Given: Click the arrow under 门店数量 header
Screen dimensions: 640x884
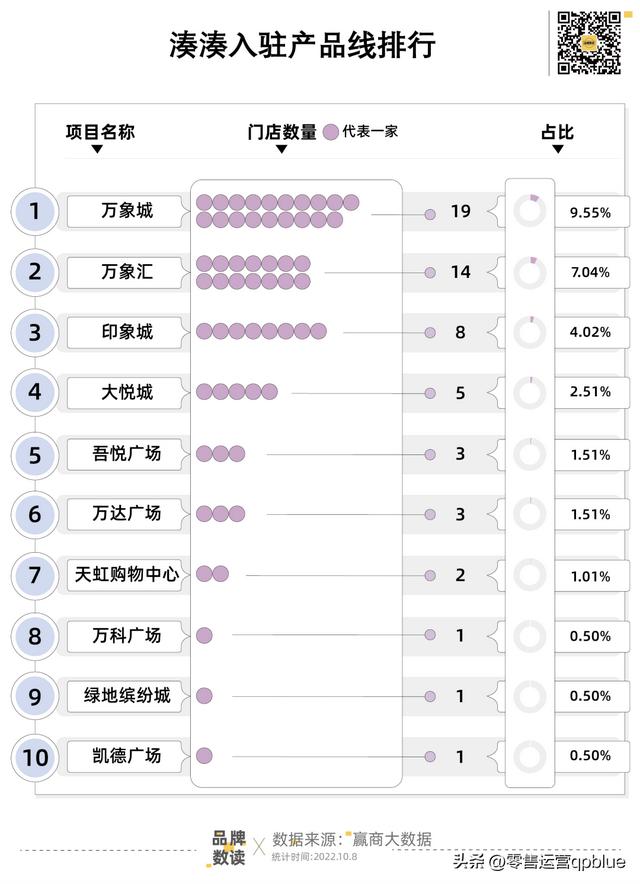Looking at the screenshot, I should 281,149.
